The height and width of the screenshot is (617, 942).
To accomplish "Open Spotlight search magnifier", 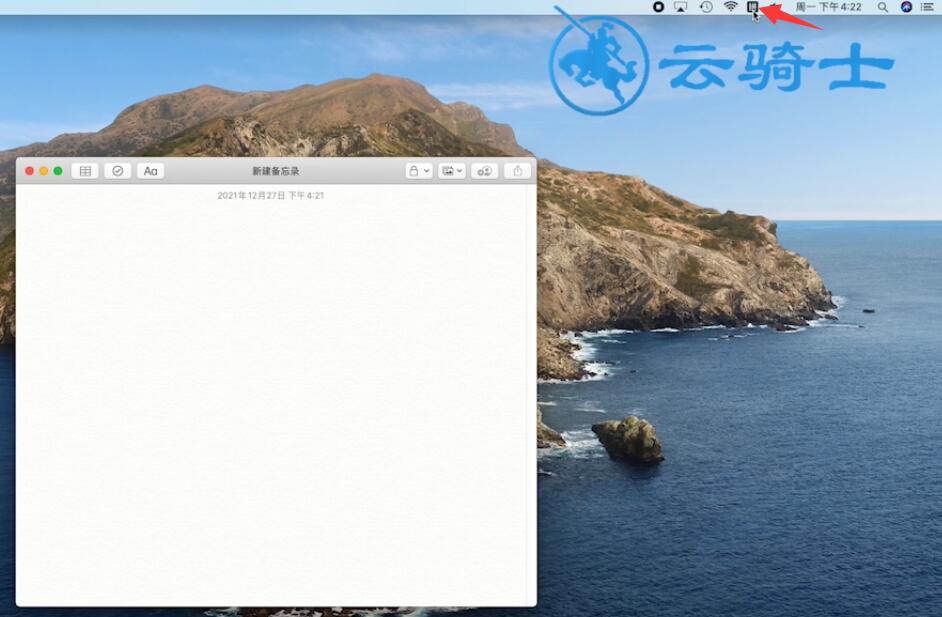I will 883,7.
